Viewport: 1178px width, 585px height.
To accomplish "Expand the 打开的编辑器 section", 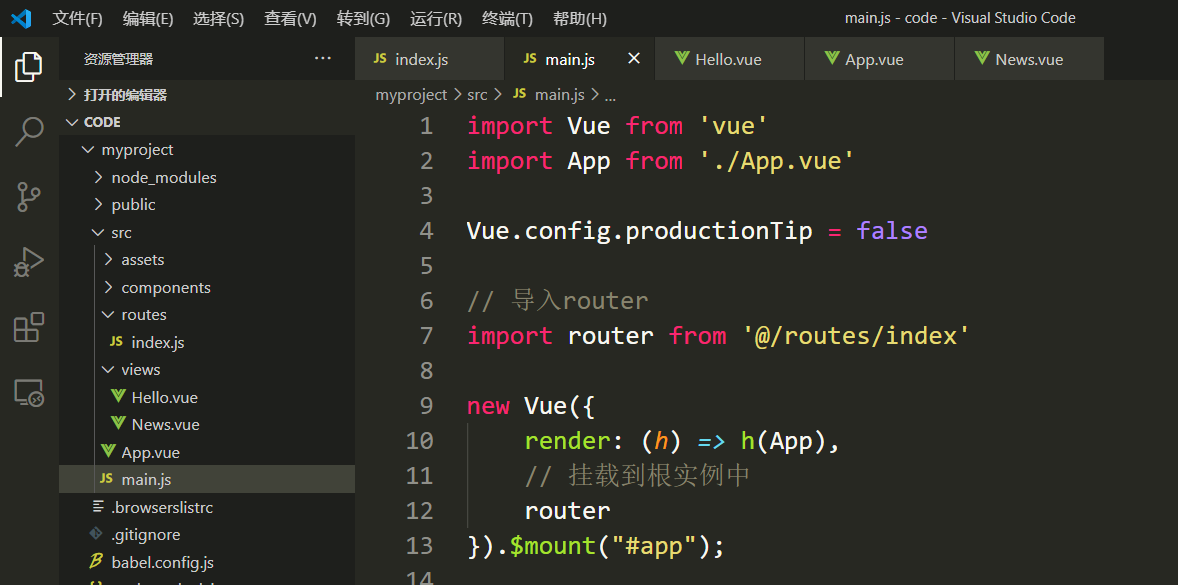I will (207, 95).
